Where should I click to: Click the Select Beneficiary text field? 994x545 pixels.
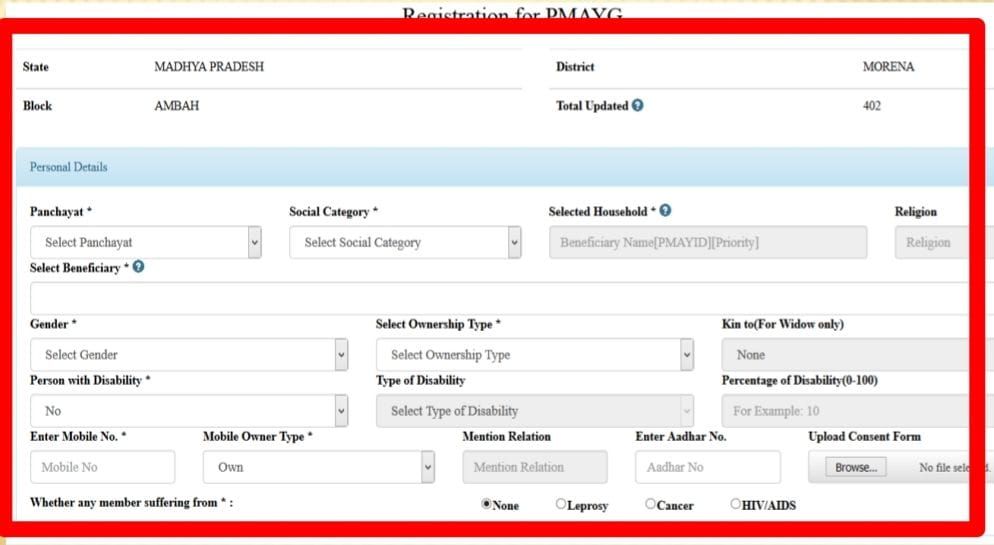coord(500,298)
